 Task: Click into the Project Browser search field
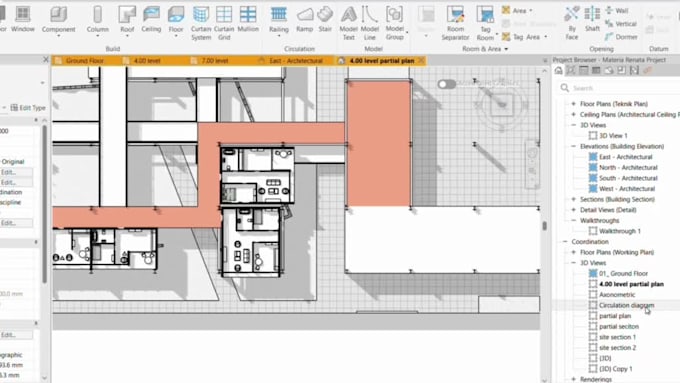(x=620, y=88)
